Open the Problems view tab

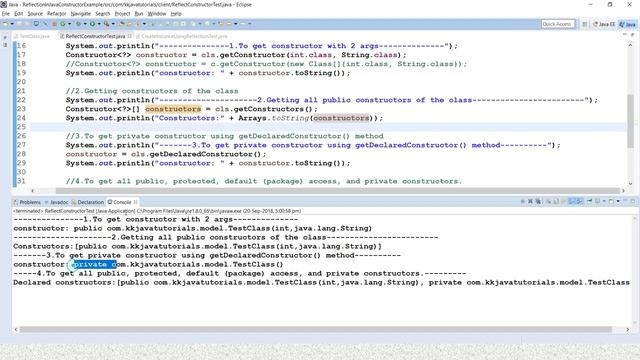coord(27,202)
